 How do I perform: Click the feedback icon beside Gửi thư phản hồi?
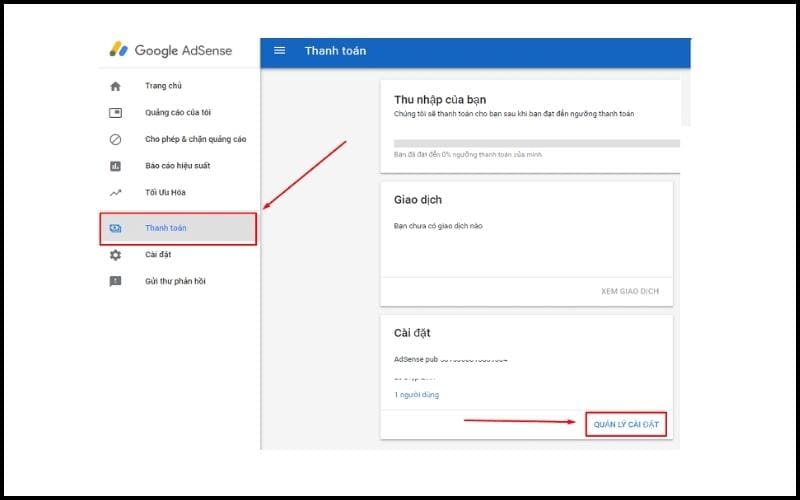point(115,281)
